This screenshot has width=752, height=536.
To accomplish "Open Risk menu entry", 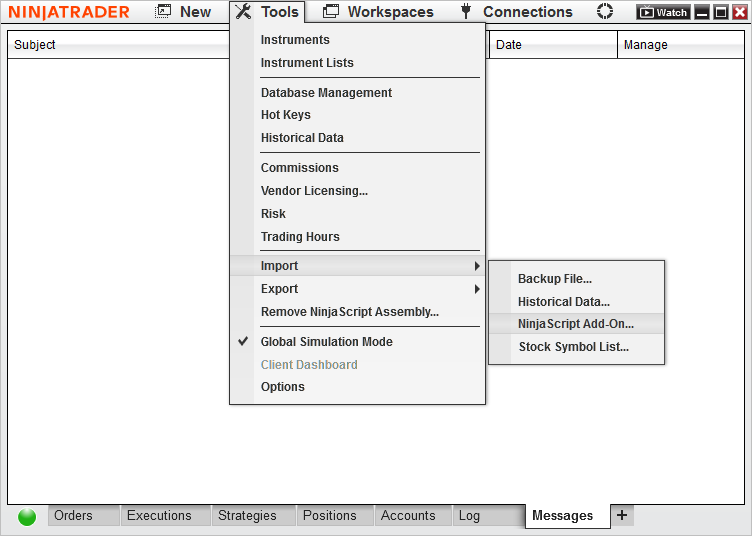I will tap(273, 214).
